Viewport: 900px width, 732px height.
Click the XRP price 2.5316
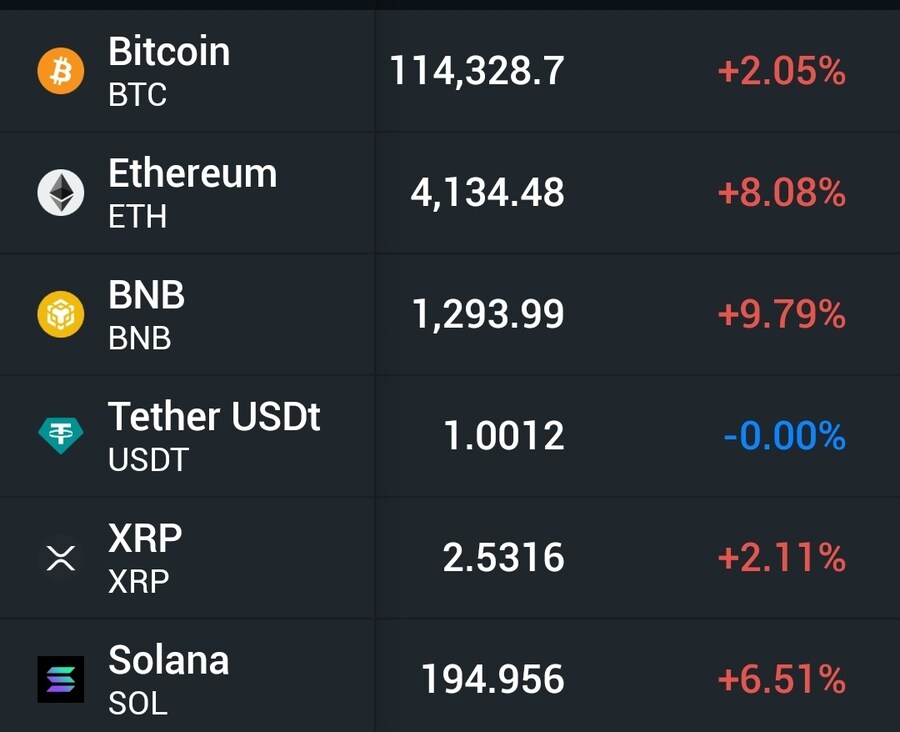pos(503,558)
